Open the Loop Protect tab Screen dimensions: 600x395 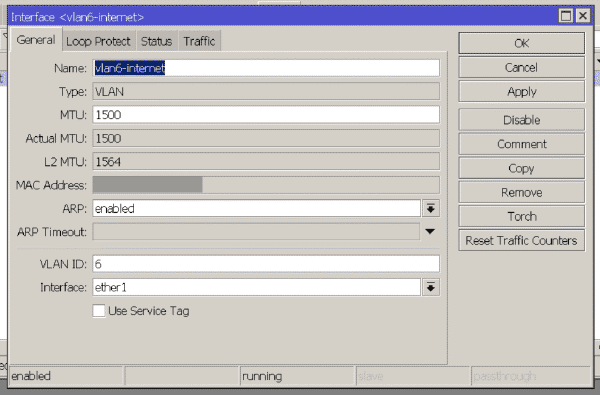[x=98, y=41]
